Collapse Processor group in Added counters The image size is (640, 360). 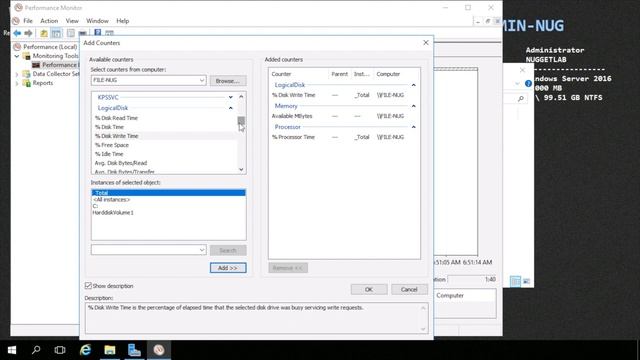(x=413, y=127)
